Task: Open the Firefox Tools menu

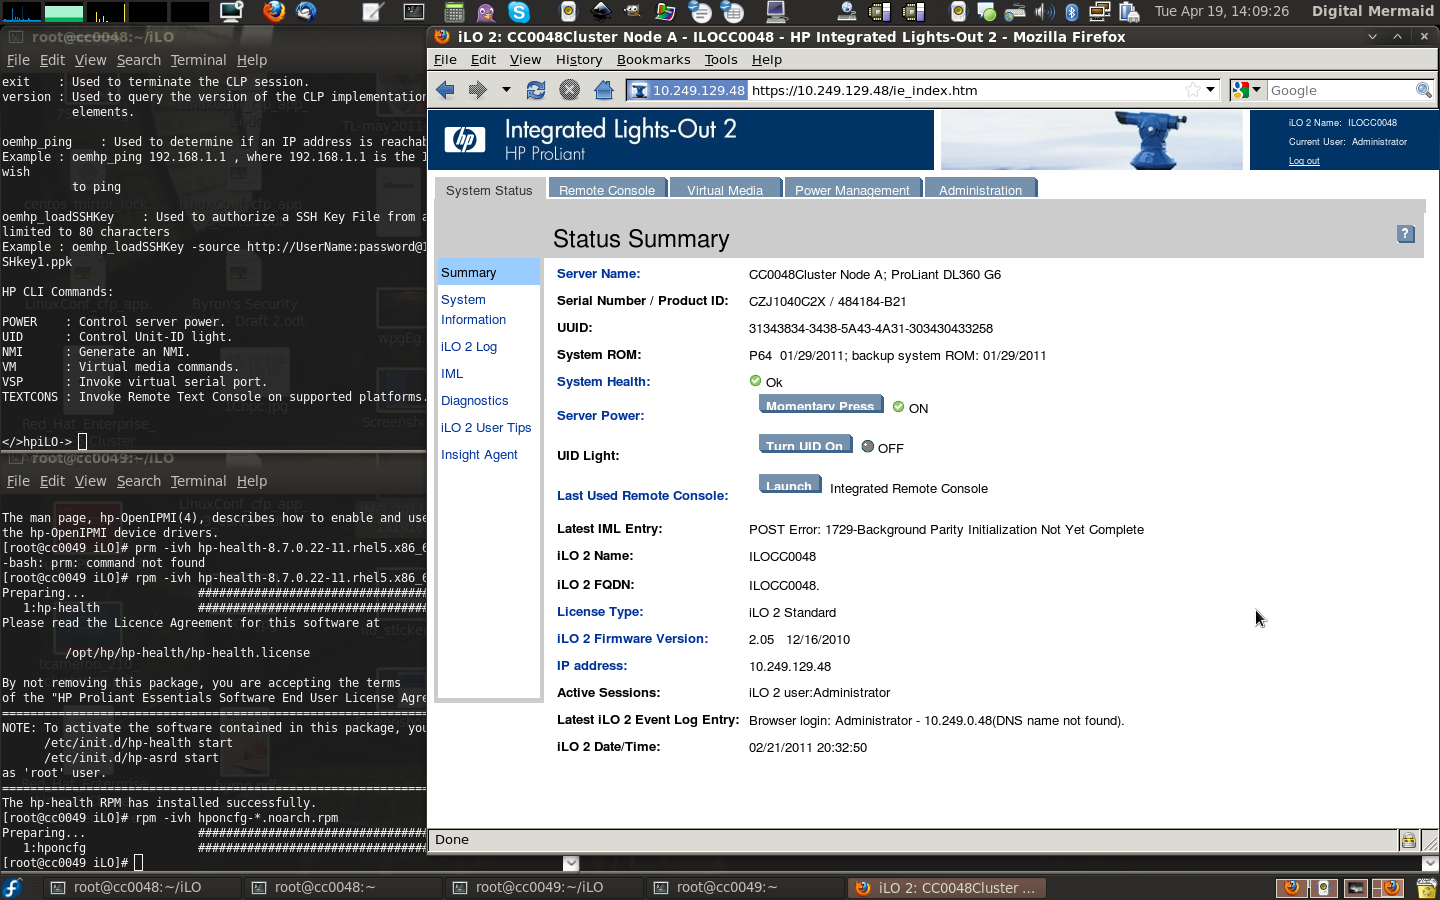Action: (x=721, y=60)
